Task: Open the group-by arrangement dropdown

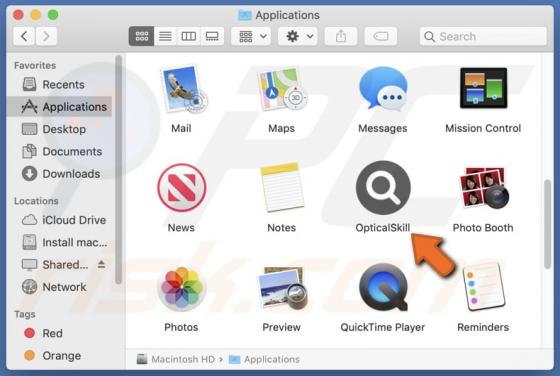Action: point(251,36)
